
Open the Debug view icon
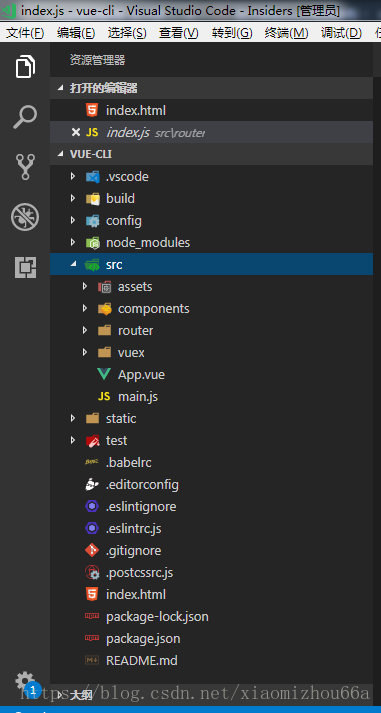25,217
